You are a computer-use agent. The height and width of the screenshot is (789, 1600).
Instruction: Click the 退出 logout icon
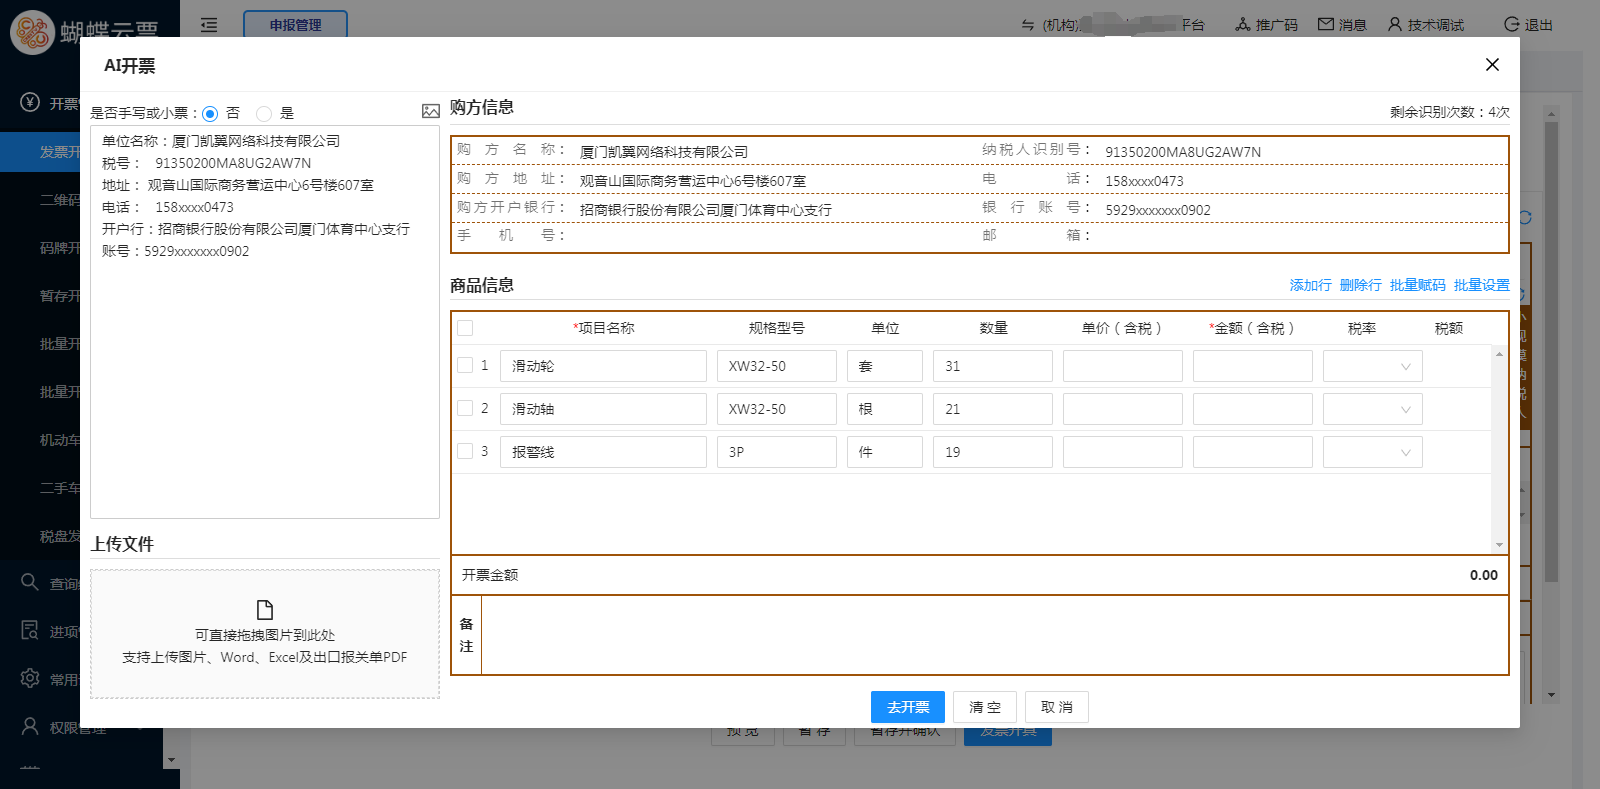(x=1512, y=24)
